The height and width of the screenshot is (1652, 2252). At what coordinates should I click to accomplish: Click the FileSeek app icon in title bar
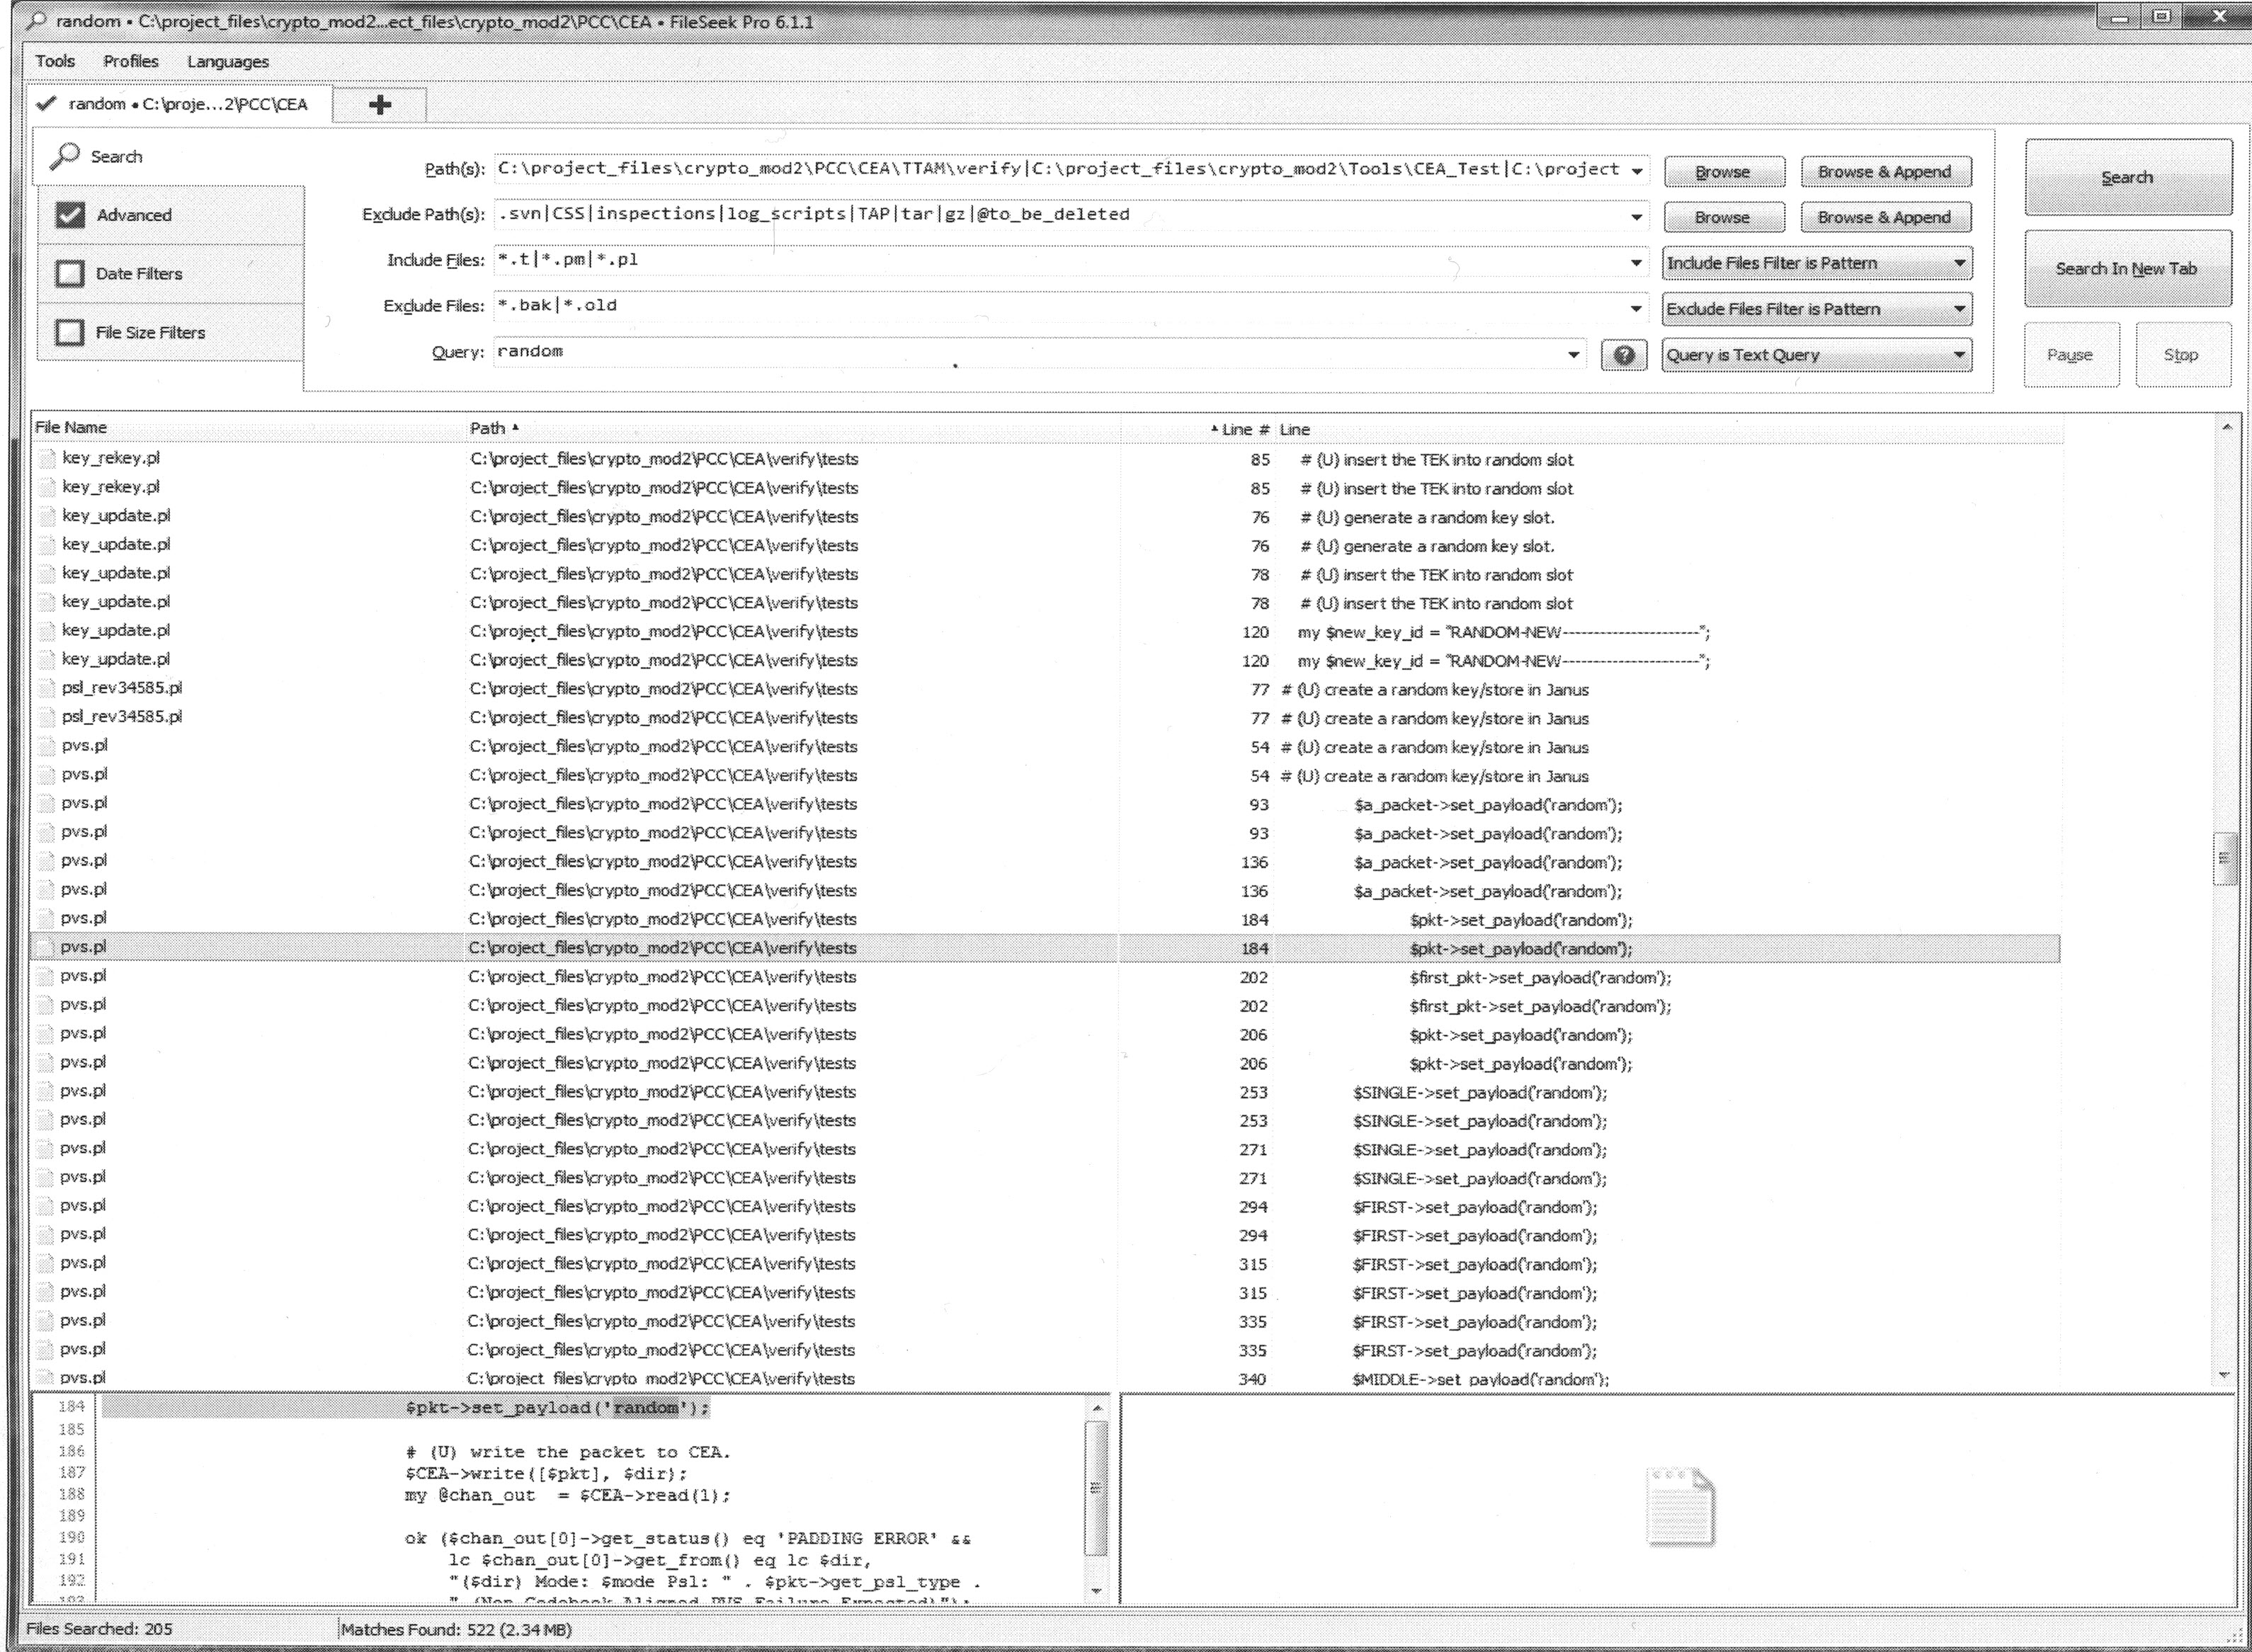(x=36, y=21)
